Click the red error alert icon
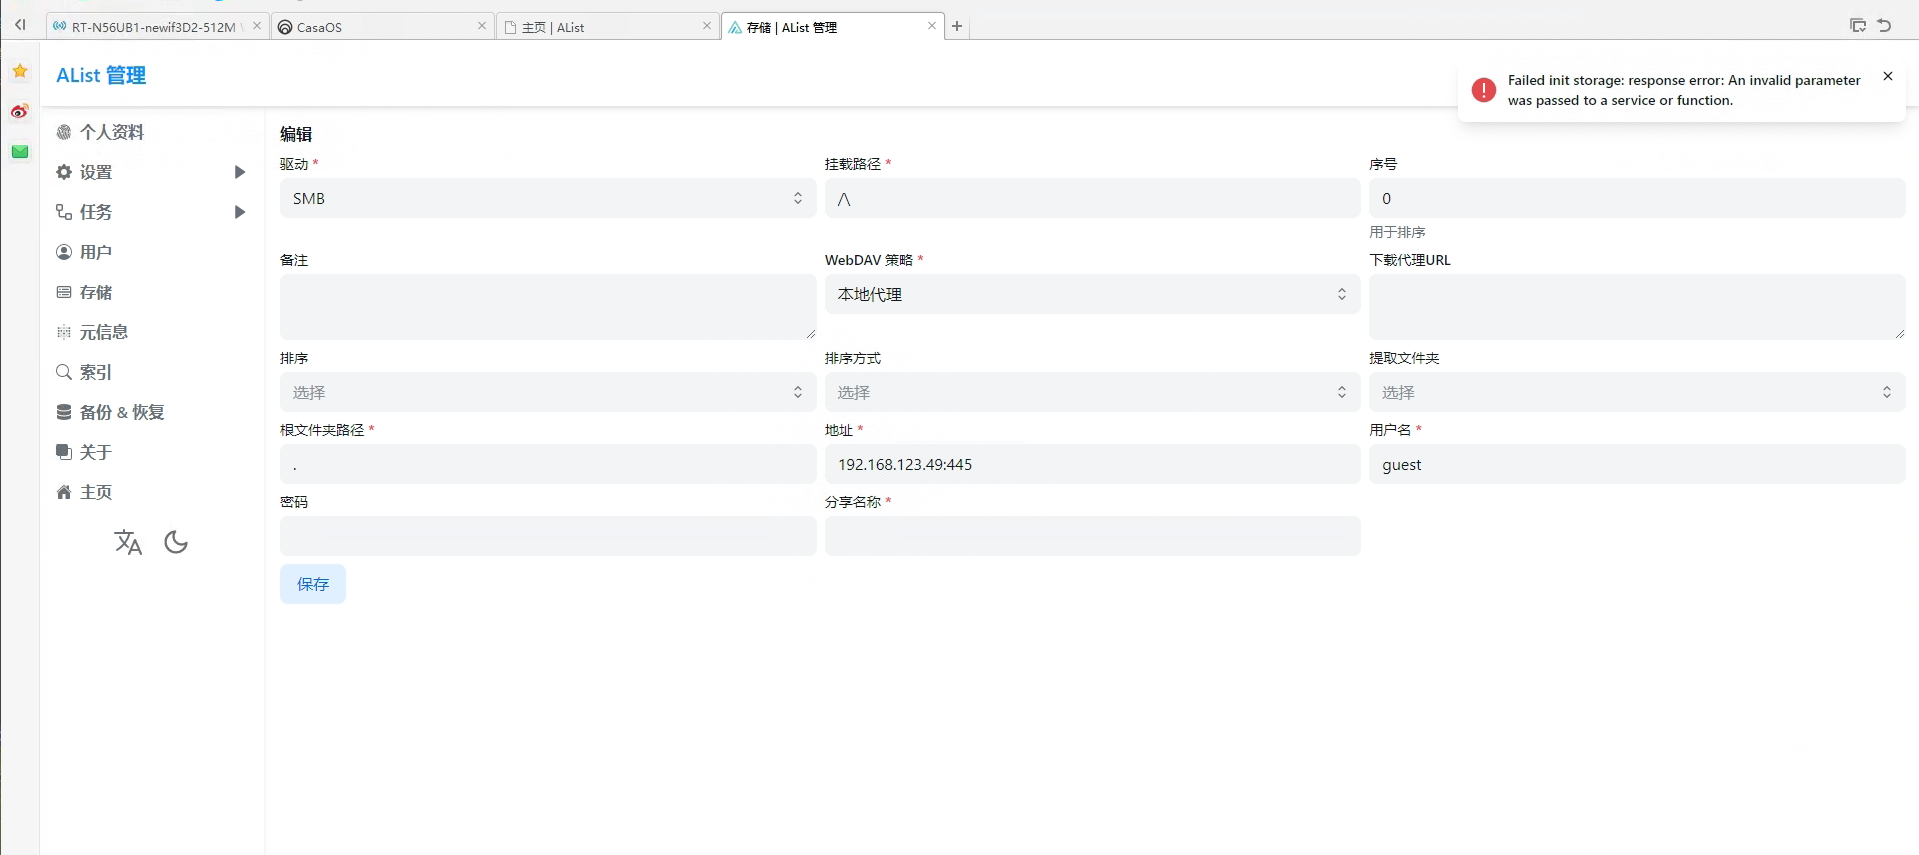The width and height of the screenshot is (1919, 855). coord(1484,90)
